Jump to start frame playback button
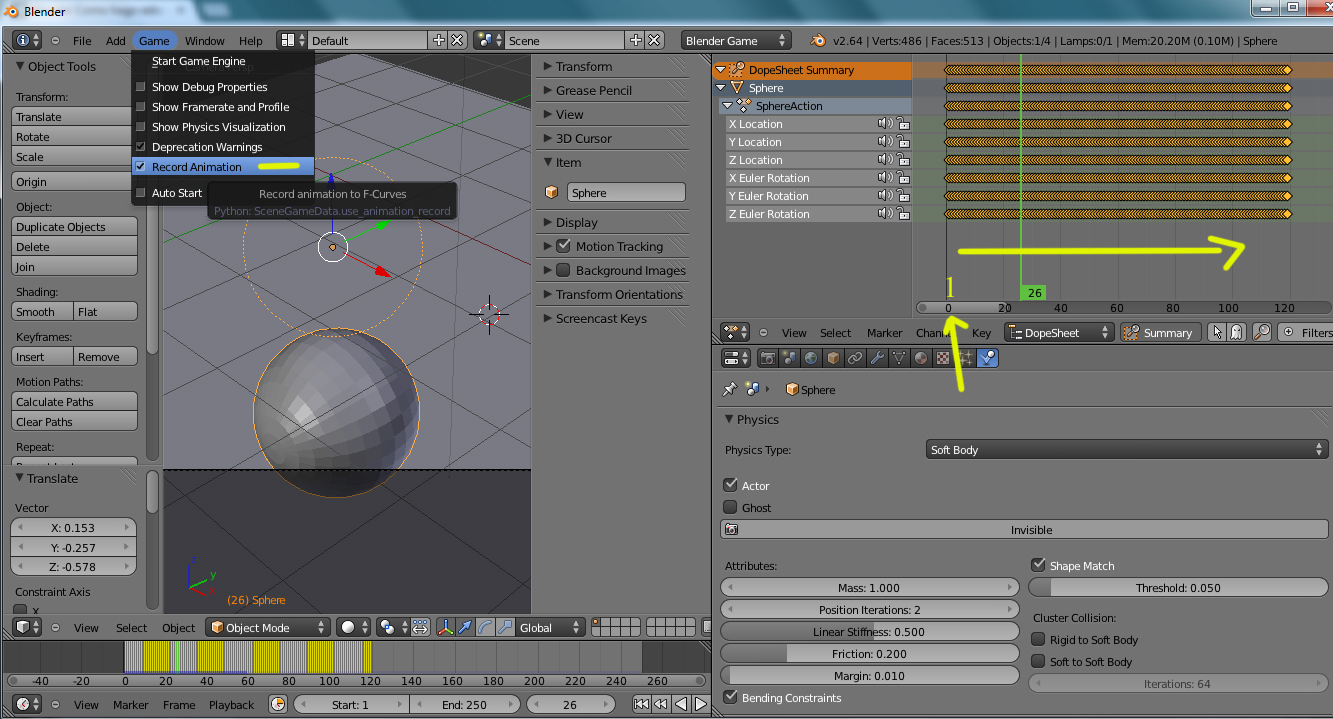The height and width of the screenshot is (719, 1333). [x=642, y=704]
